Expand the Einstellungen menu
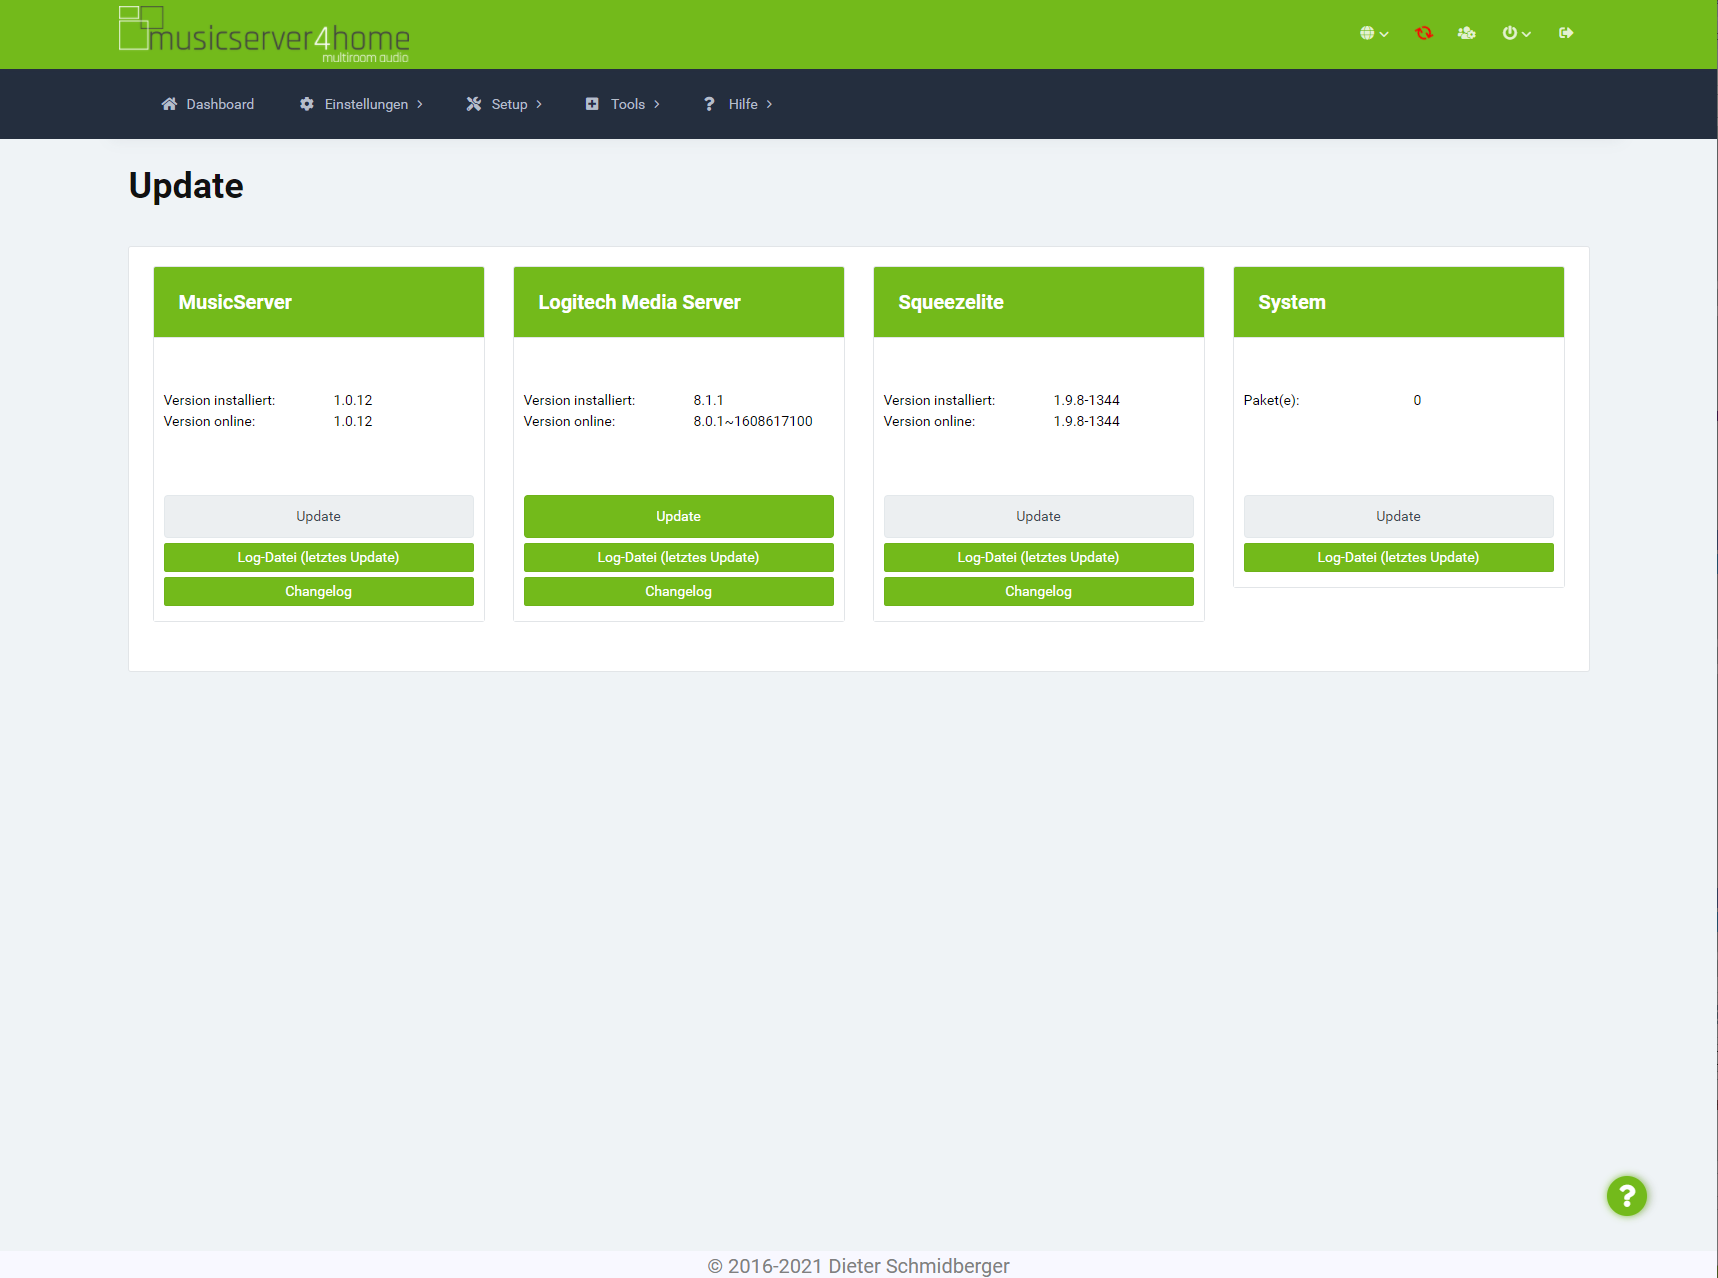1718x1278 pixels. click(361, 104)
